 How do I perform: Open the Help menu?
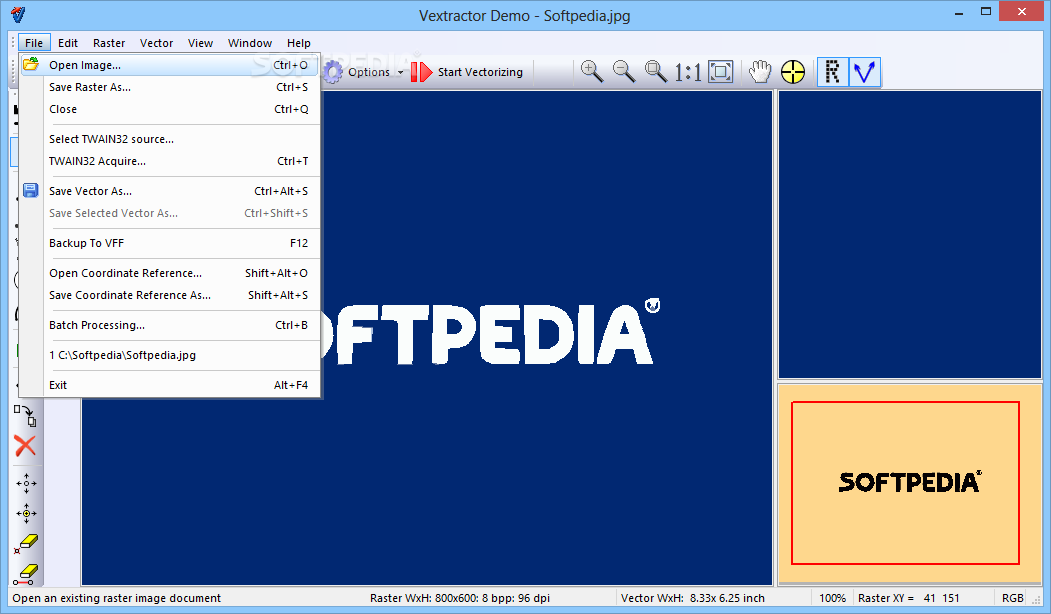click(298, 43)
